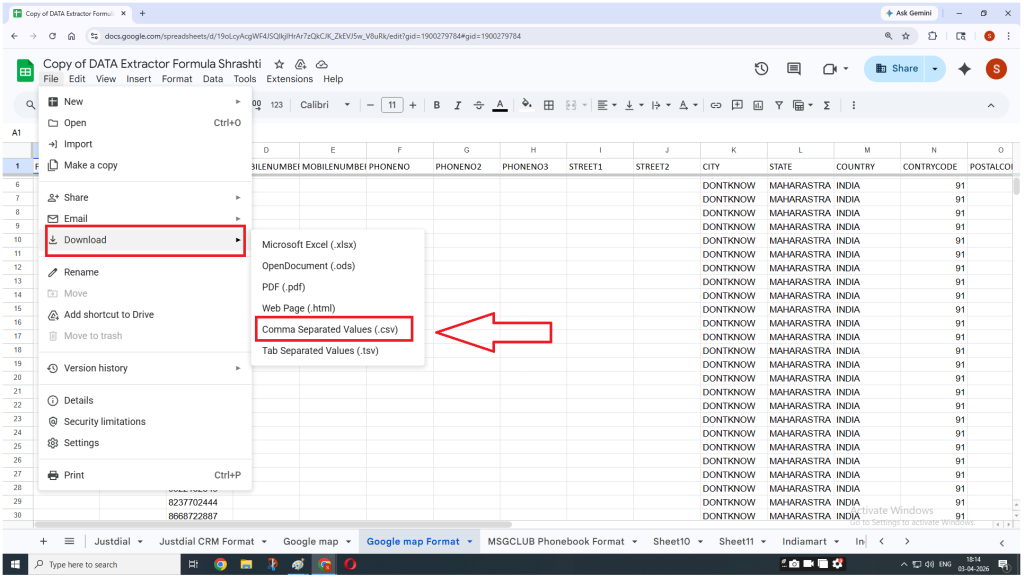Click the borders icon in toolbar
Screen dimensions: 1024x577
tap(548, 105)
